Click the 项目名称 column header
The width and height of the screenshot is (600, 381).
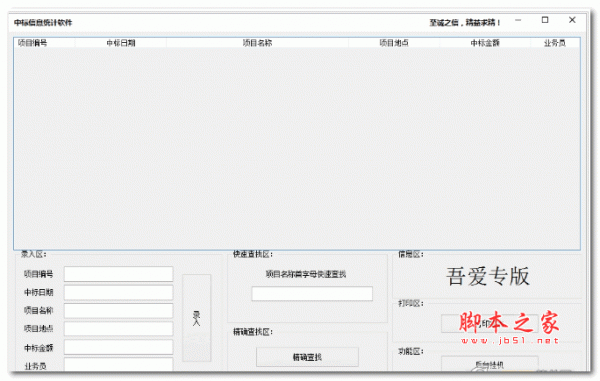[258, 43]
